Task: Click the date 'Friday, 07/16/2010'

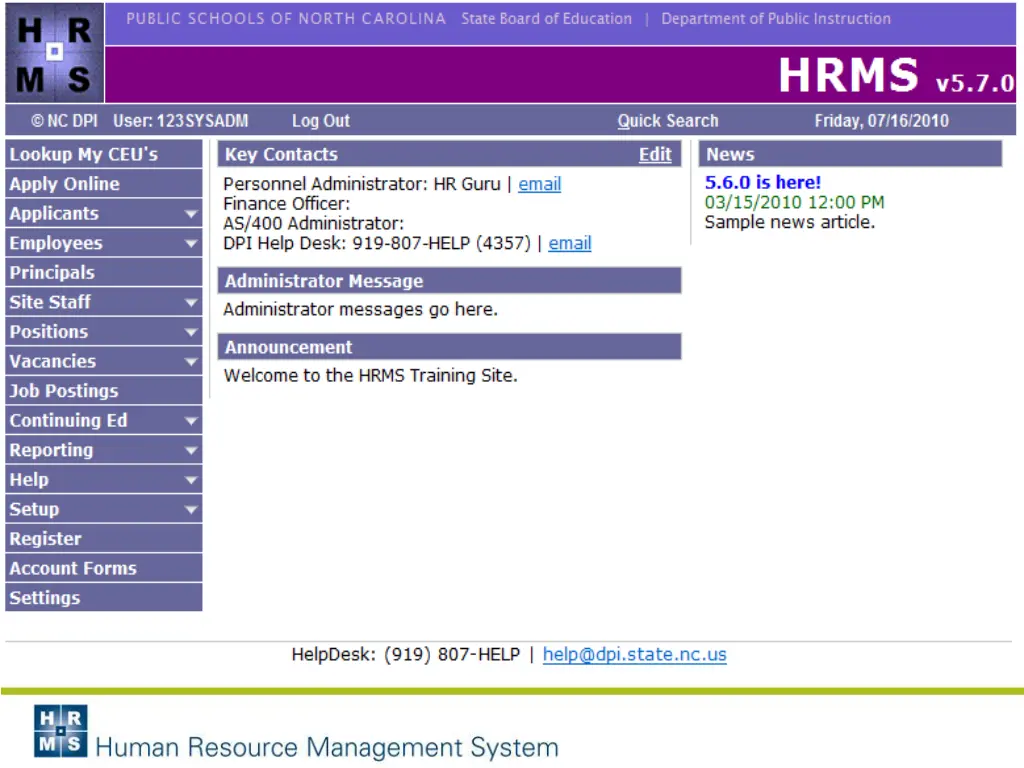Action: click(881, 121)
